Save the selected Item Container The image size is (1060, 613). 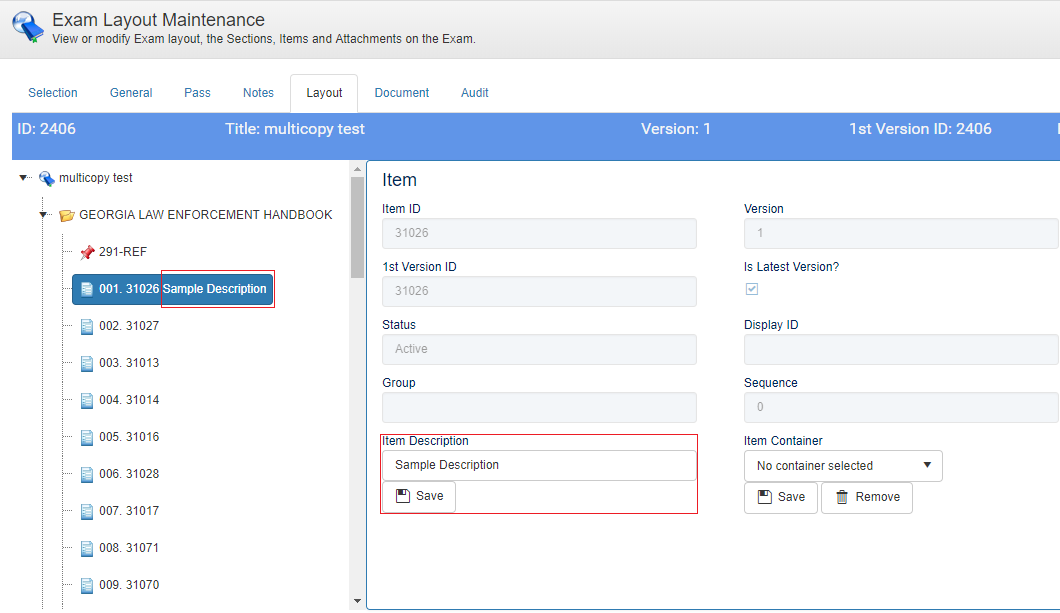[x=781, y=497]
